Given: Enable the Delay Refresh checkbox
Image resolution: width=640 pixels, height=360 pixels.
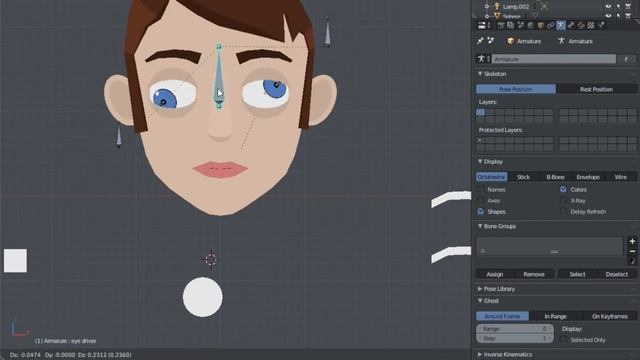Looking at the screenshot, I should [564, 211].
